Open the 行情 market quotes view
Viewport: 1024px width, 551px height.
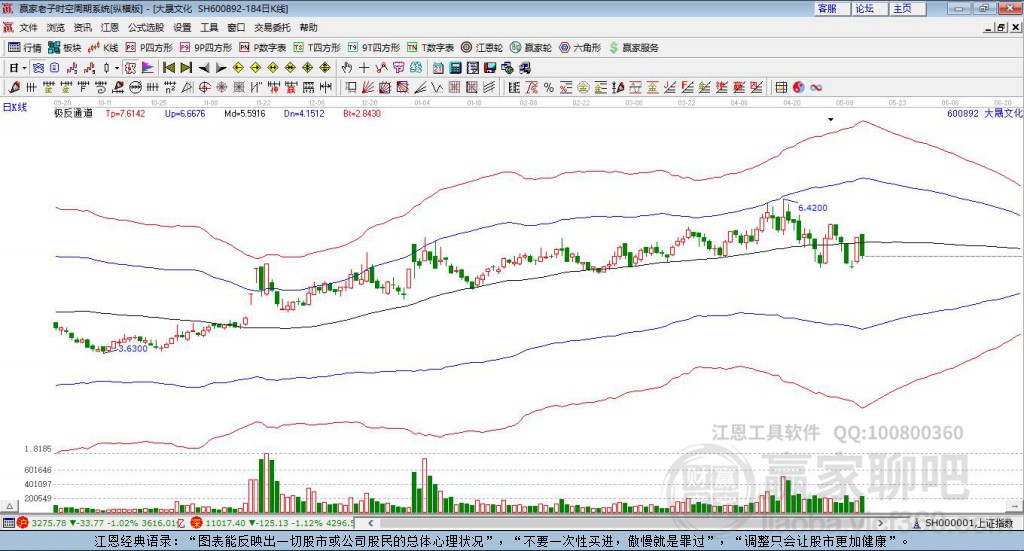pyautogui.click(x=24, y=48)
